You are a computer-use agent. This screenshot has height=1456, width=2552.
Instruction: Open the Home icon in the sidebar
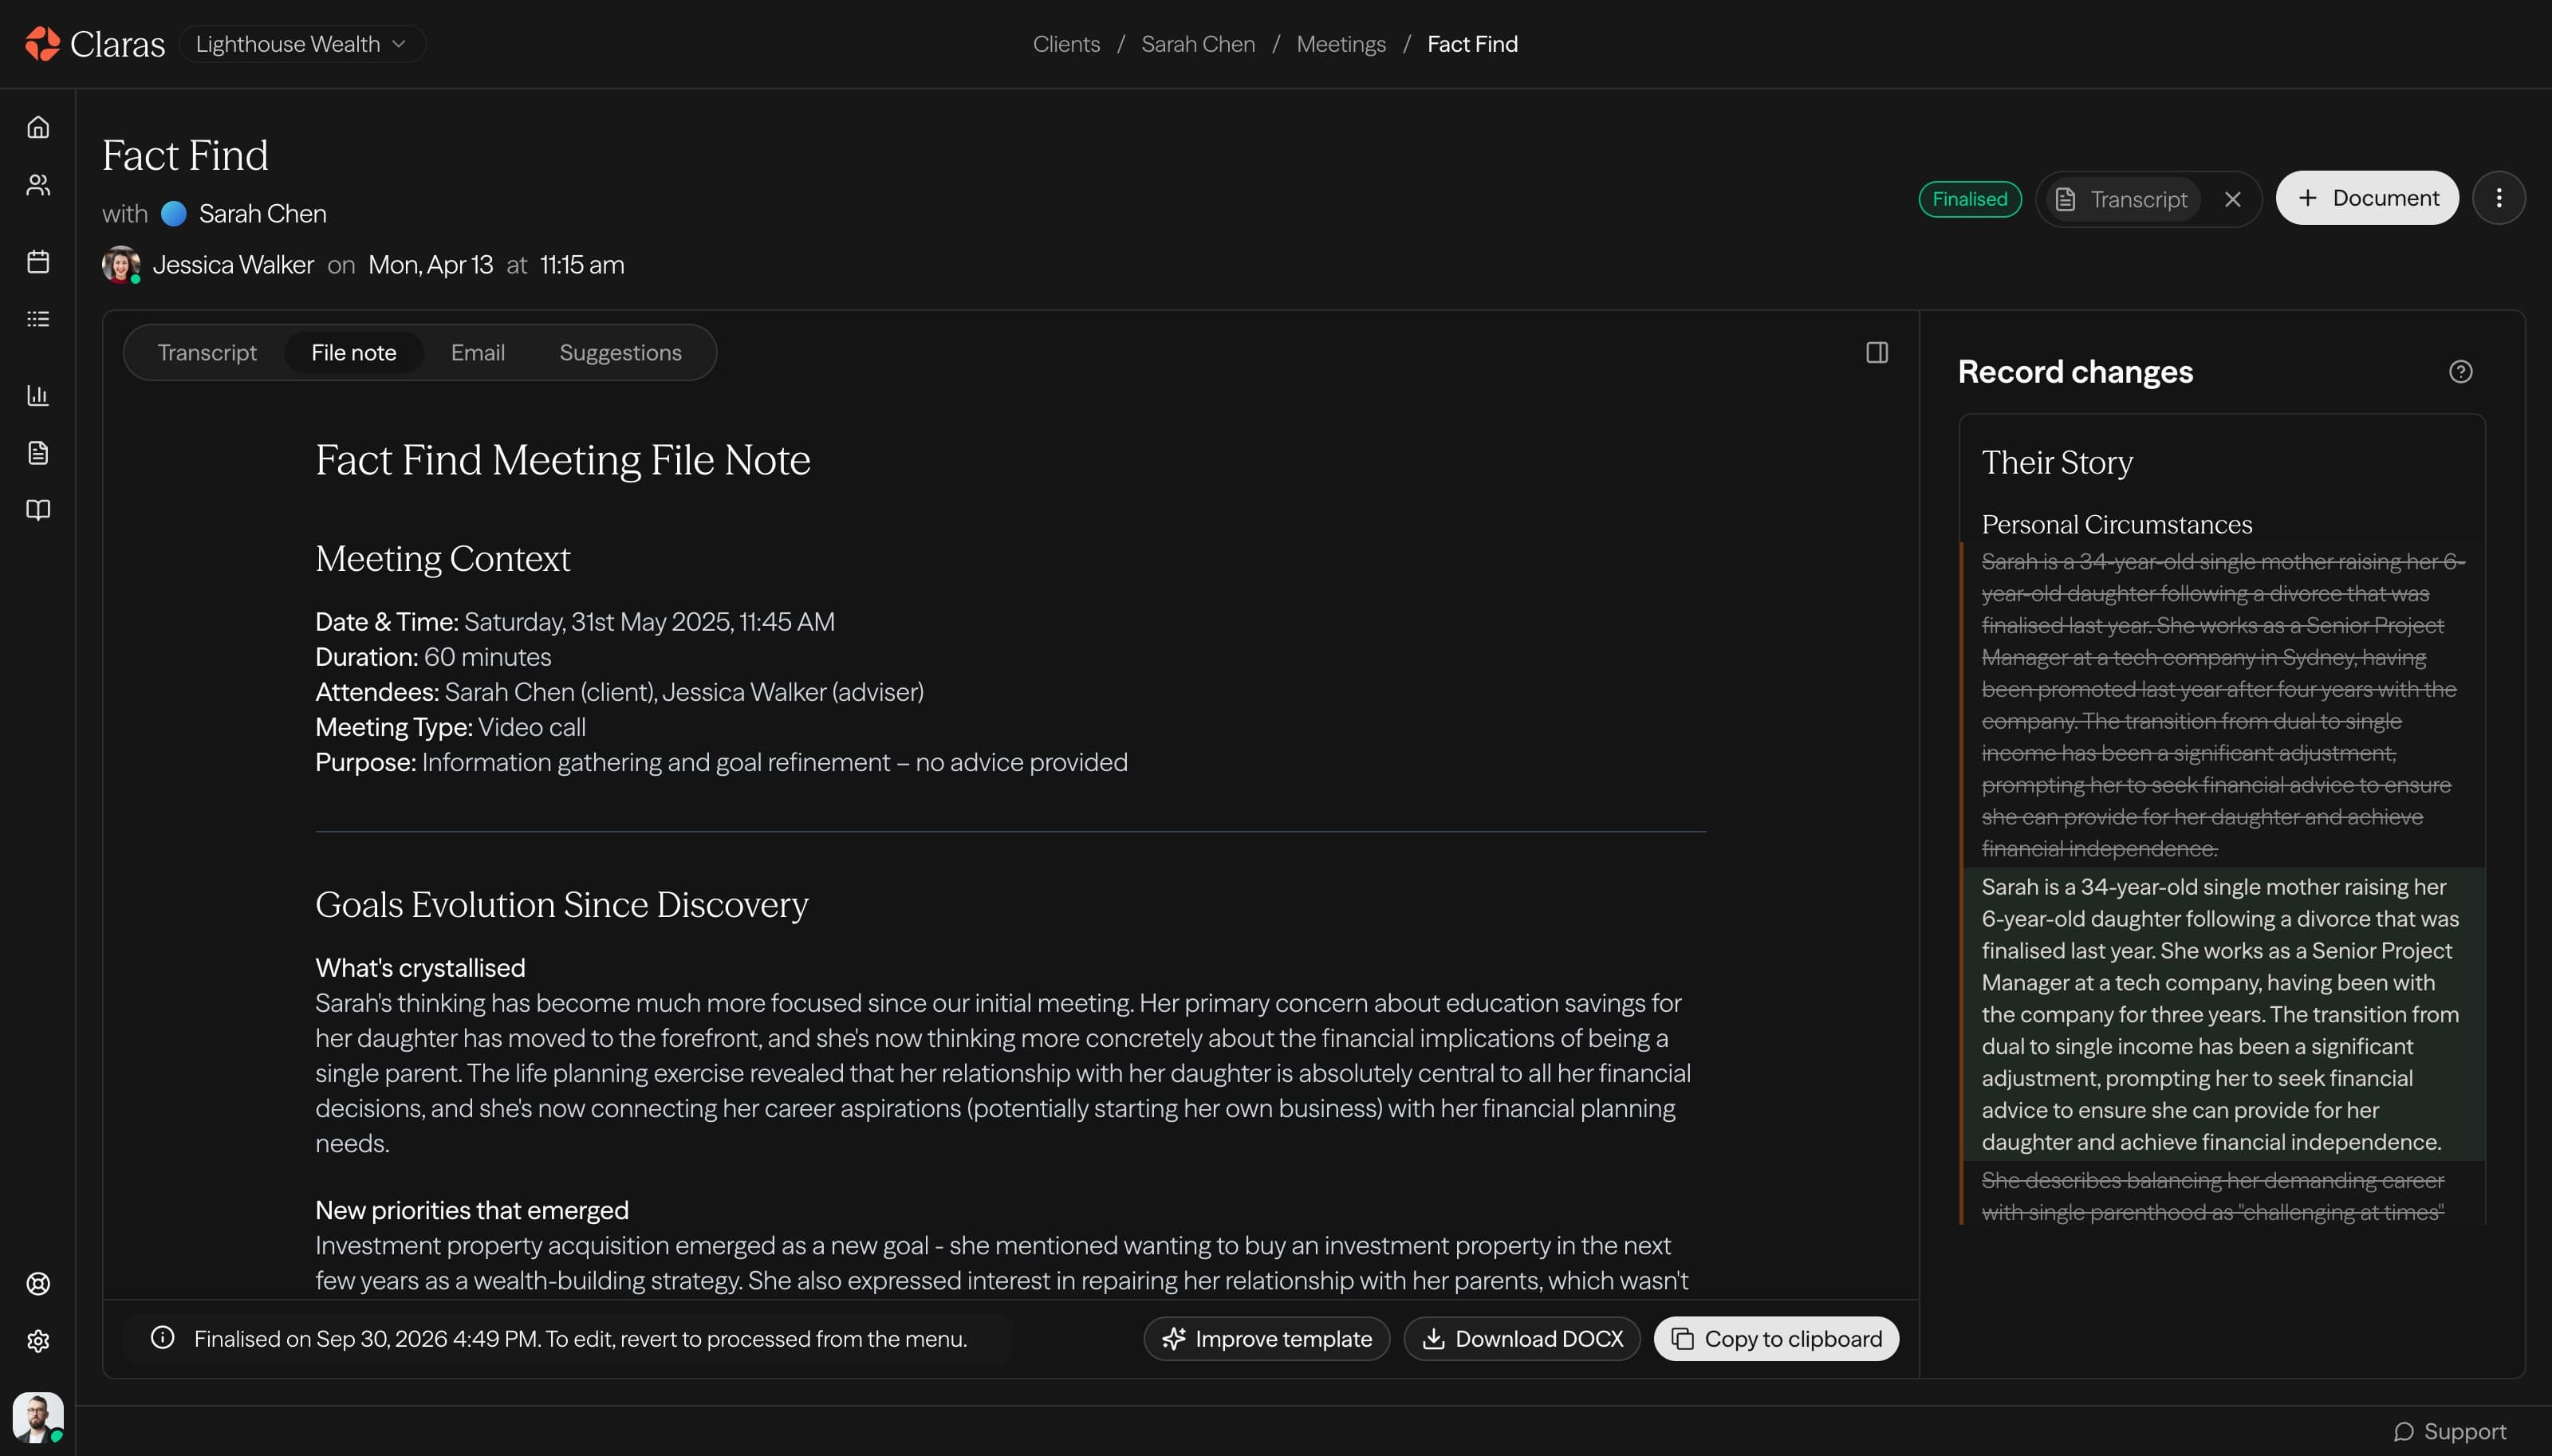38,127
